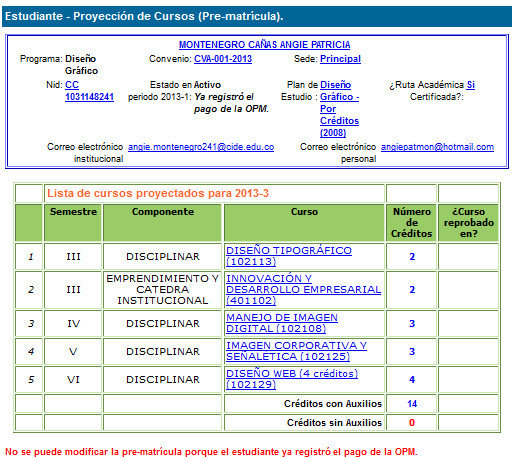Image resolution: width=513 pixels, height=457 pixels.
Task: Click the CVA-001-2013 convenio link
Action: pos(223,59)
